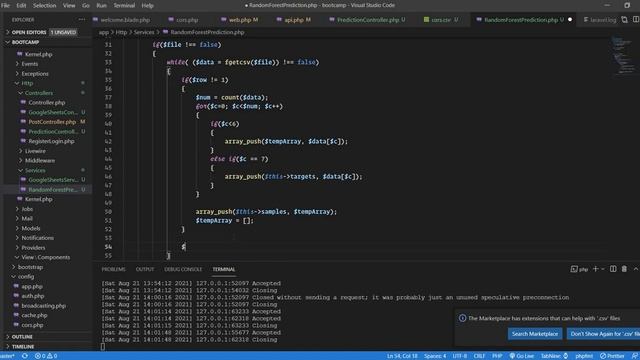Click the Search Marketplace button

[x=535, y=334]
